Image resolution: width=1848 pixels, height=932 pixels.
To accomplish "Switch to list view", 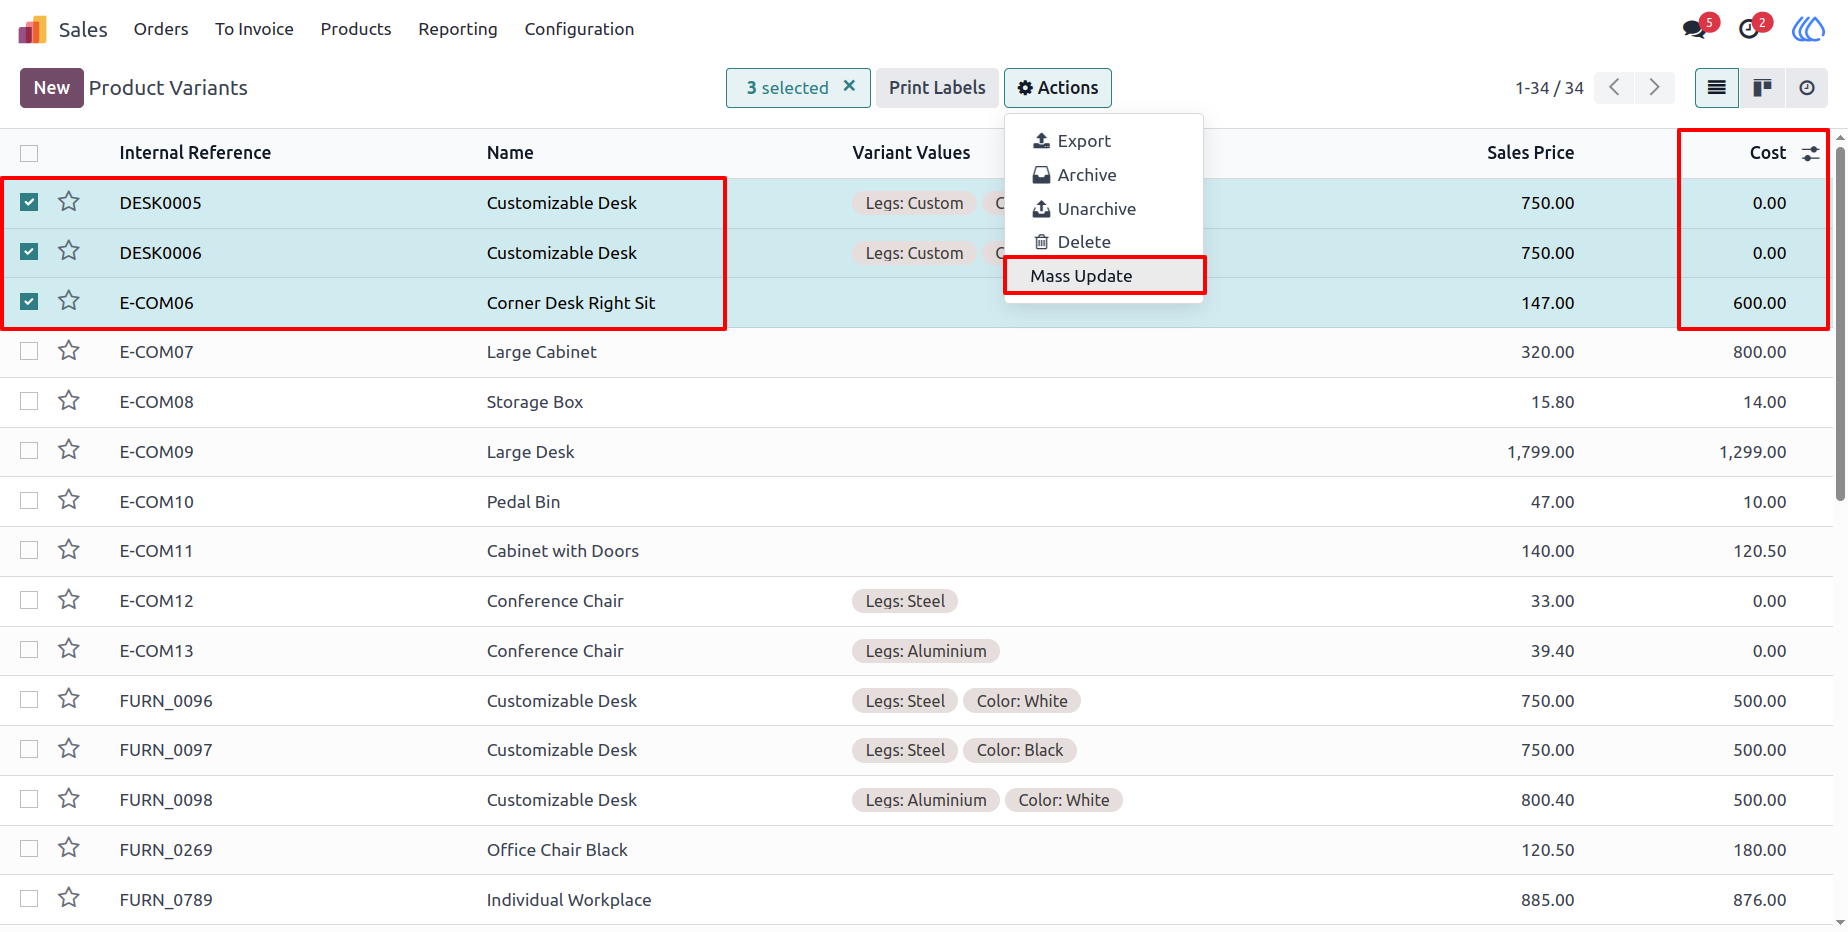I will pyautogui.click(x=1717, y=88).
